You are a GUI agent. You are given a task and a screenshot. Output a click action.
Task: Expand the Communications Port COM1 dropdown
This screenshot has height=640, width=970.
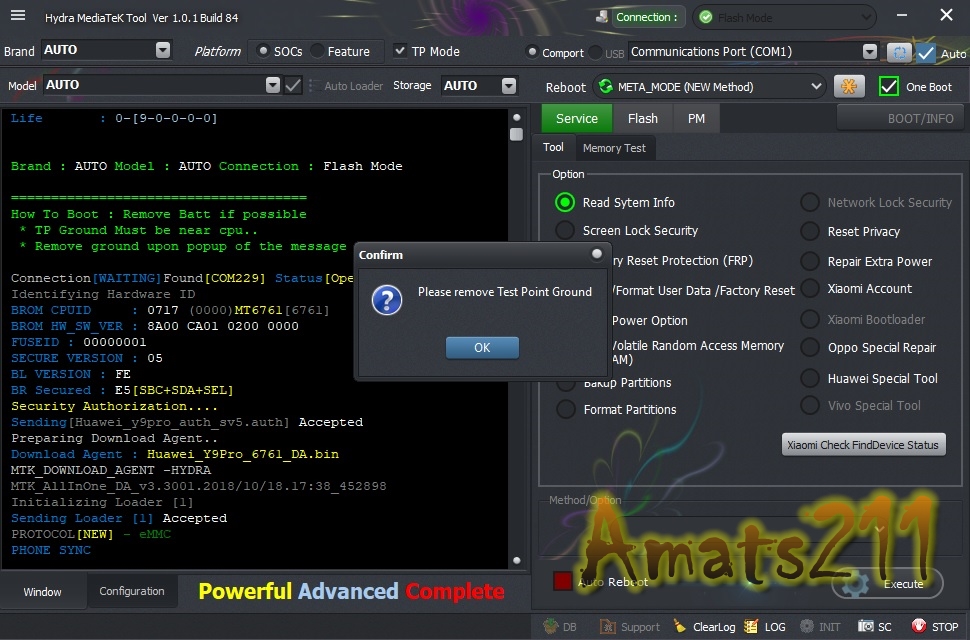click(x=870, y=52)
